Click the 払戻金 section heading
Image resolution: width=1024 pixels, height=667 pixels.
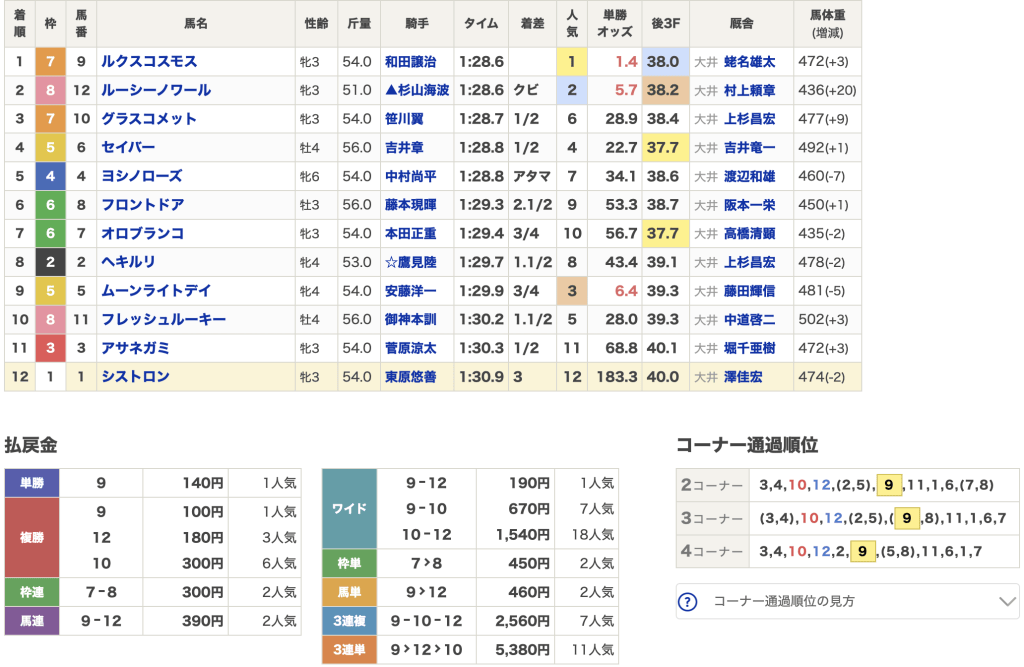(31, 446)
